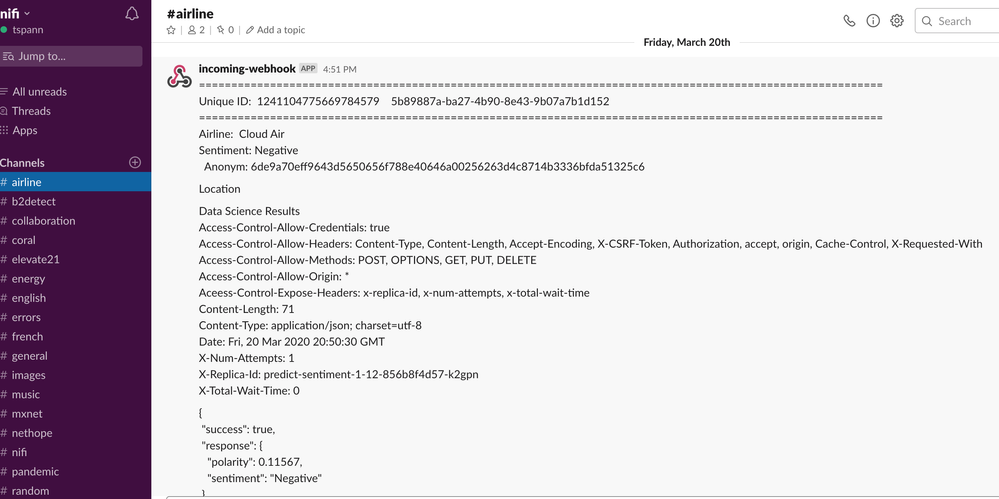Viewport: 999px width, 499px height.
Task: Open Apps from the sidebar
Action: pos(25,130)
